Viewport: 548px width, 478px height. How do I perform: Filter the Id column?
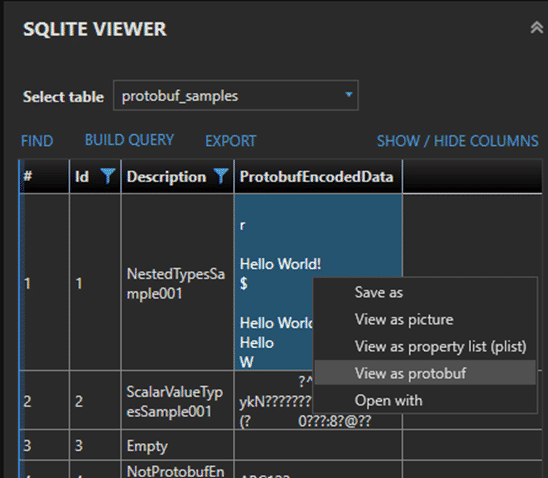click(x=108, y=175)
